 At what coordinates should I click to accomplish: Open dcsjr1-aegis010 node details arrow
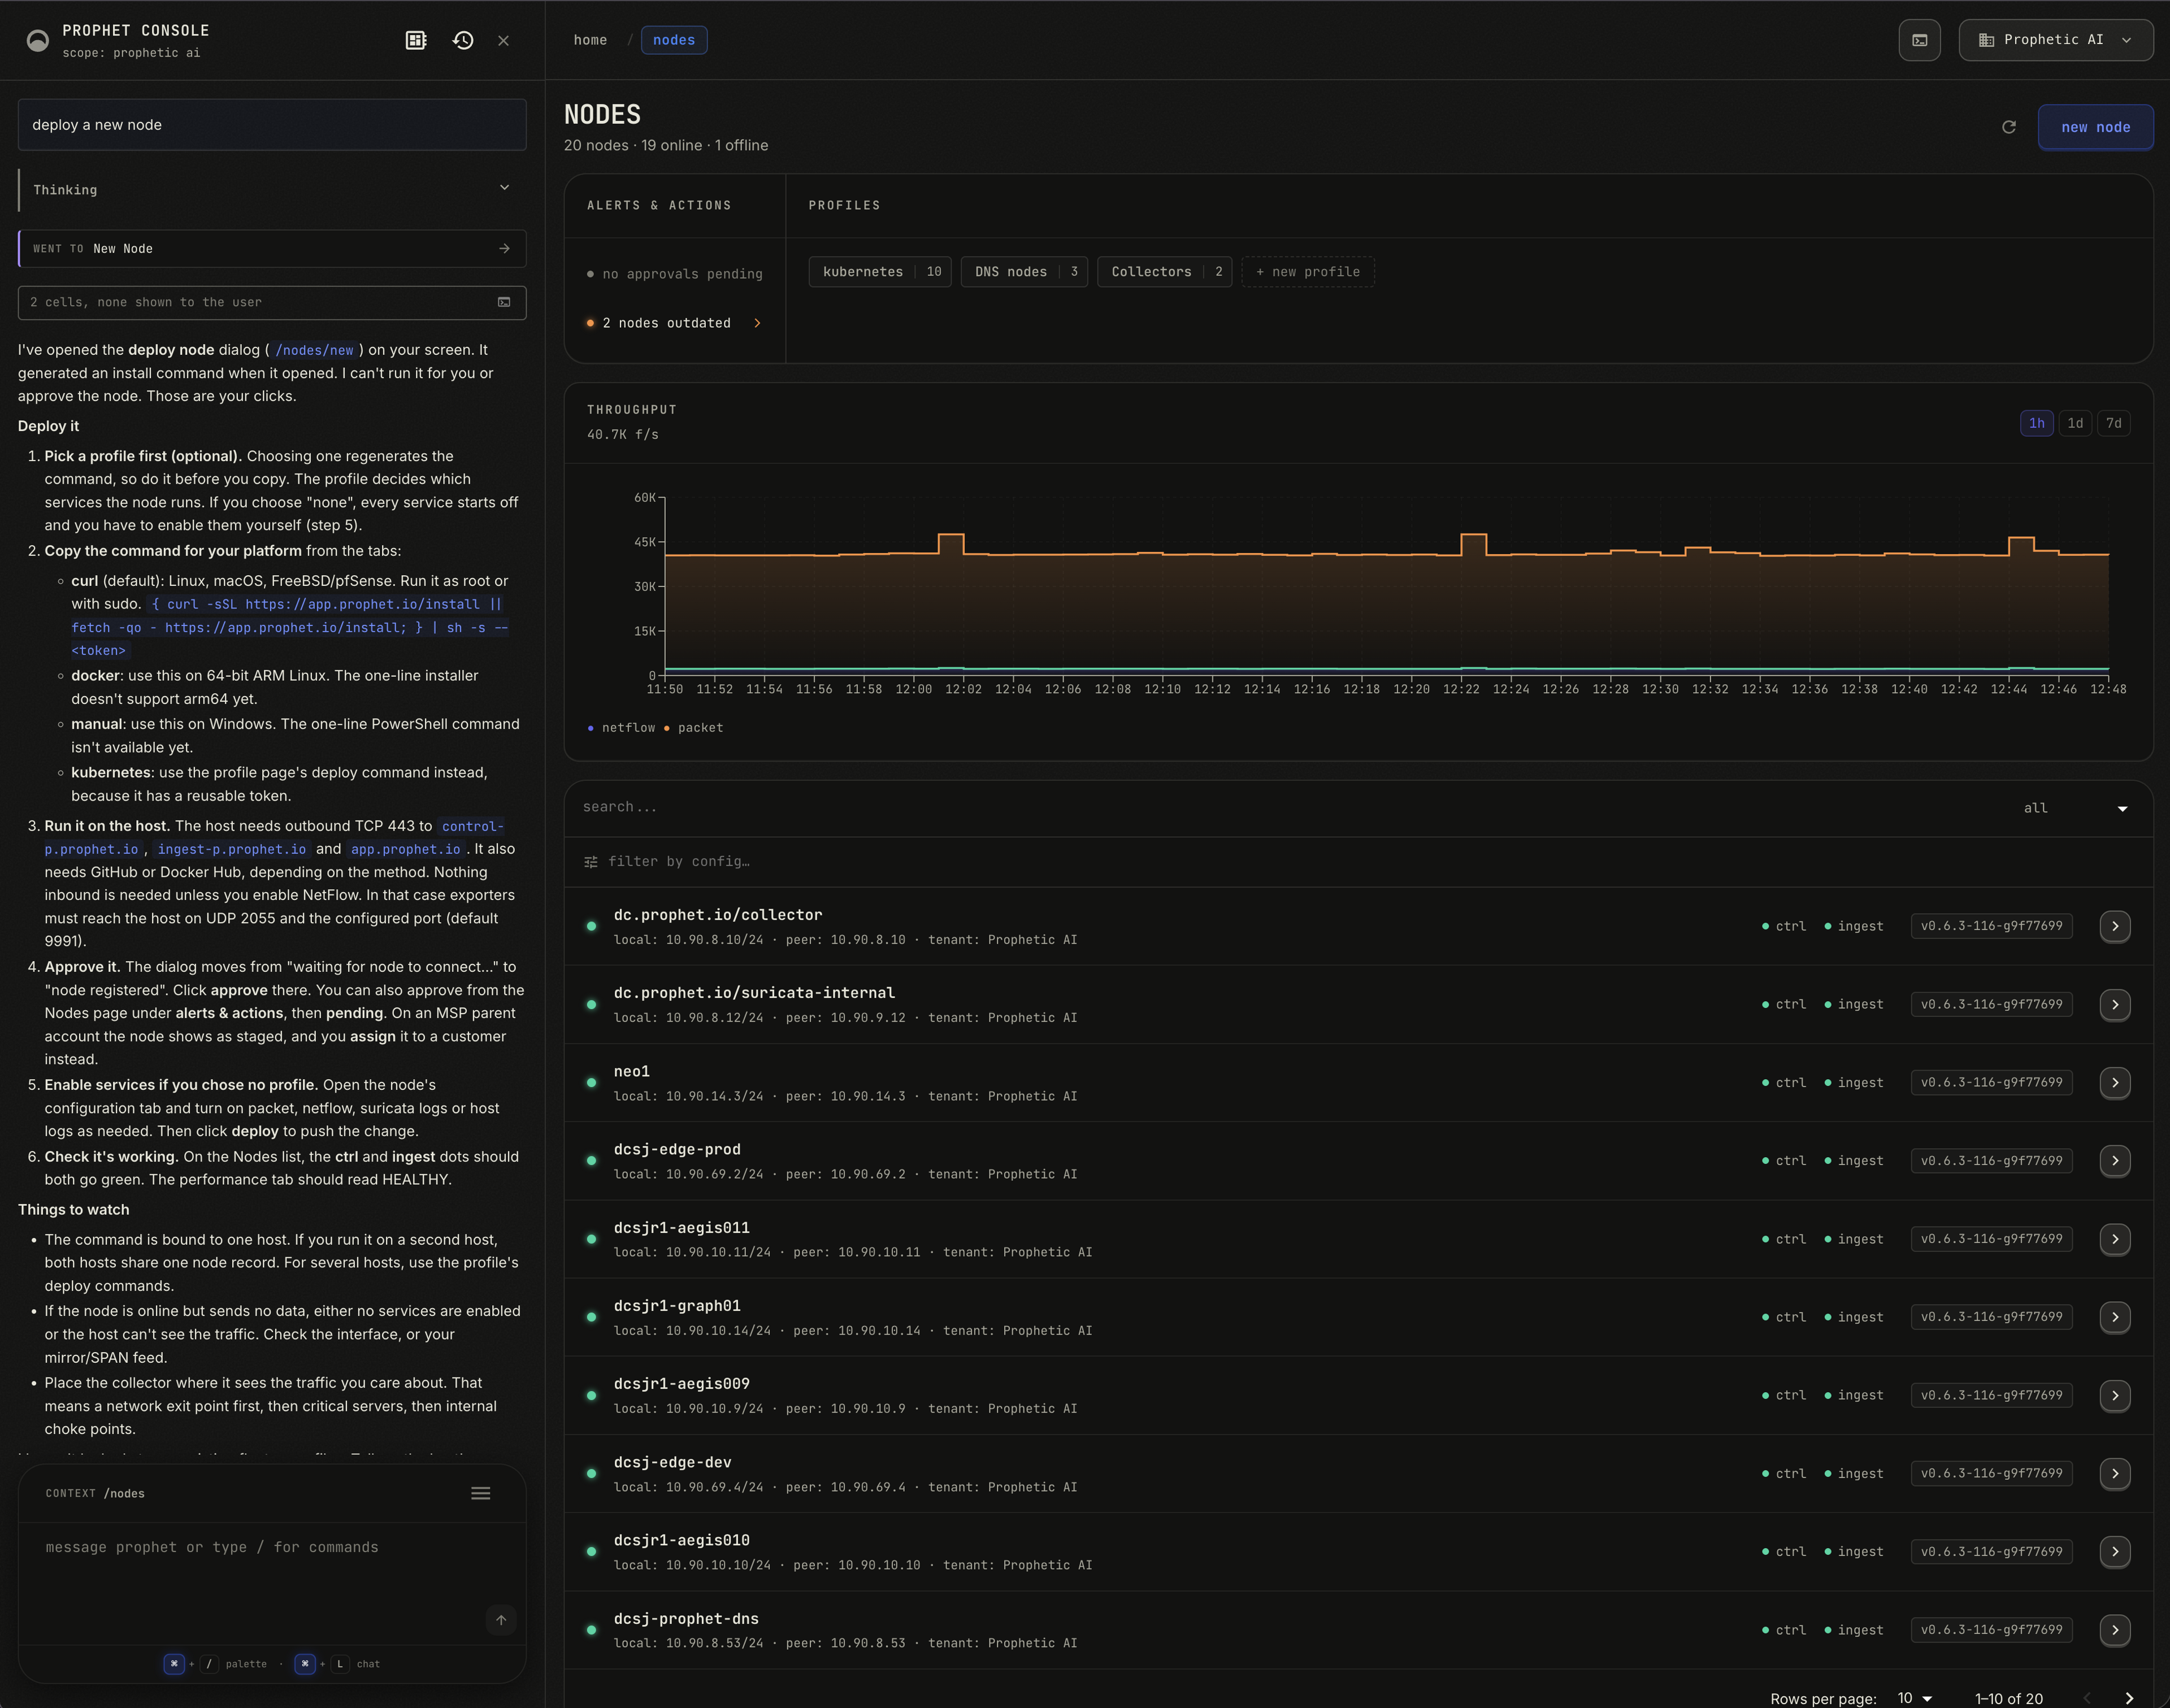[2114, 1552]
